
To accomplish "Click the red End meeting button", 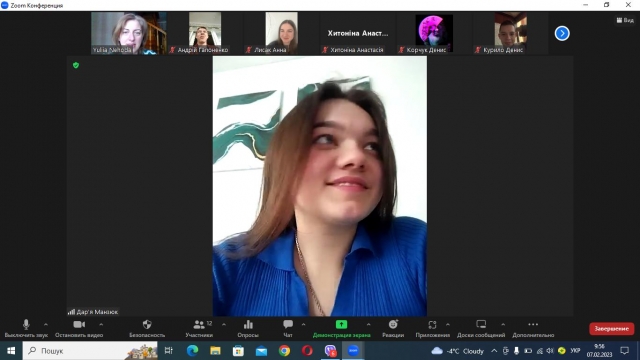I will pos(611,329).
